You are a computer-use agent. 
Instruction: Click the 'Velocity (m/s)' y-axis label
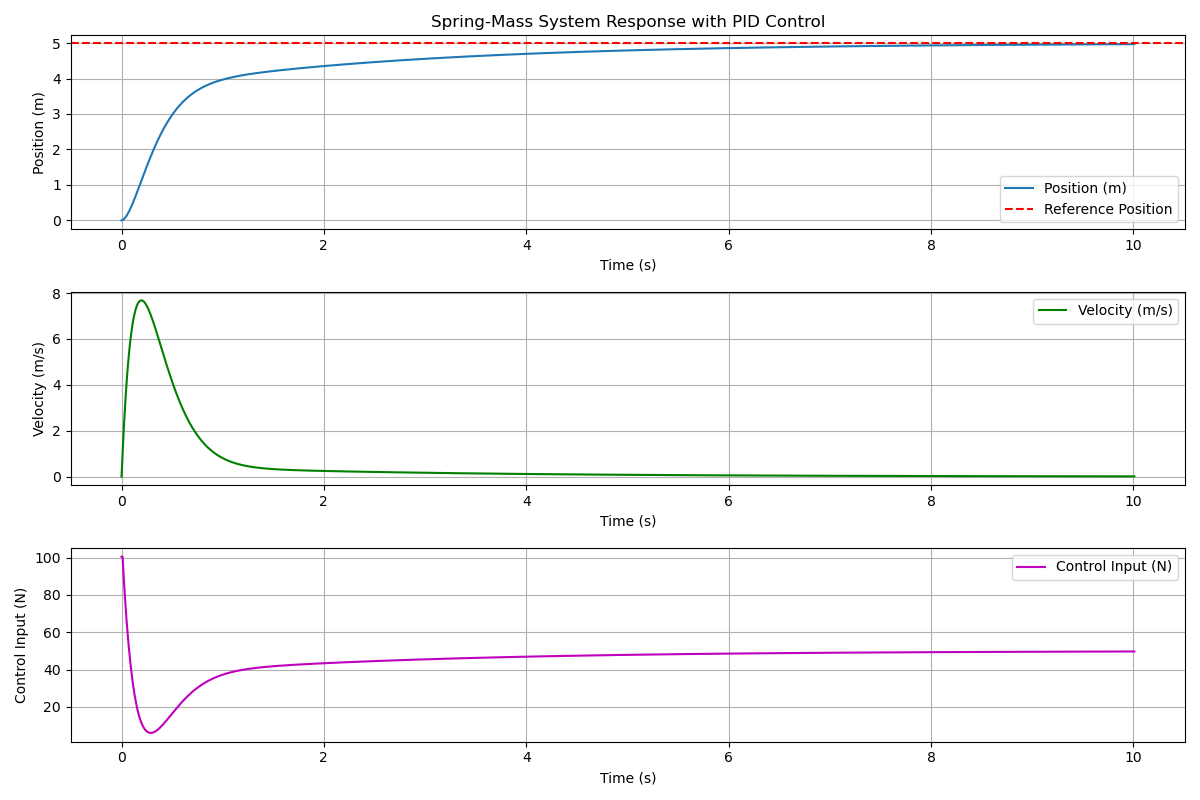[39, 389]
